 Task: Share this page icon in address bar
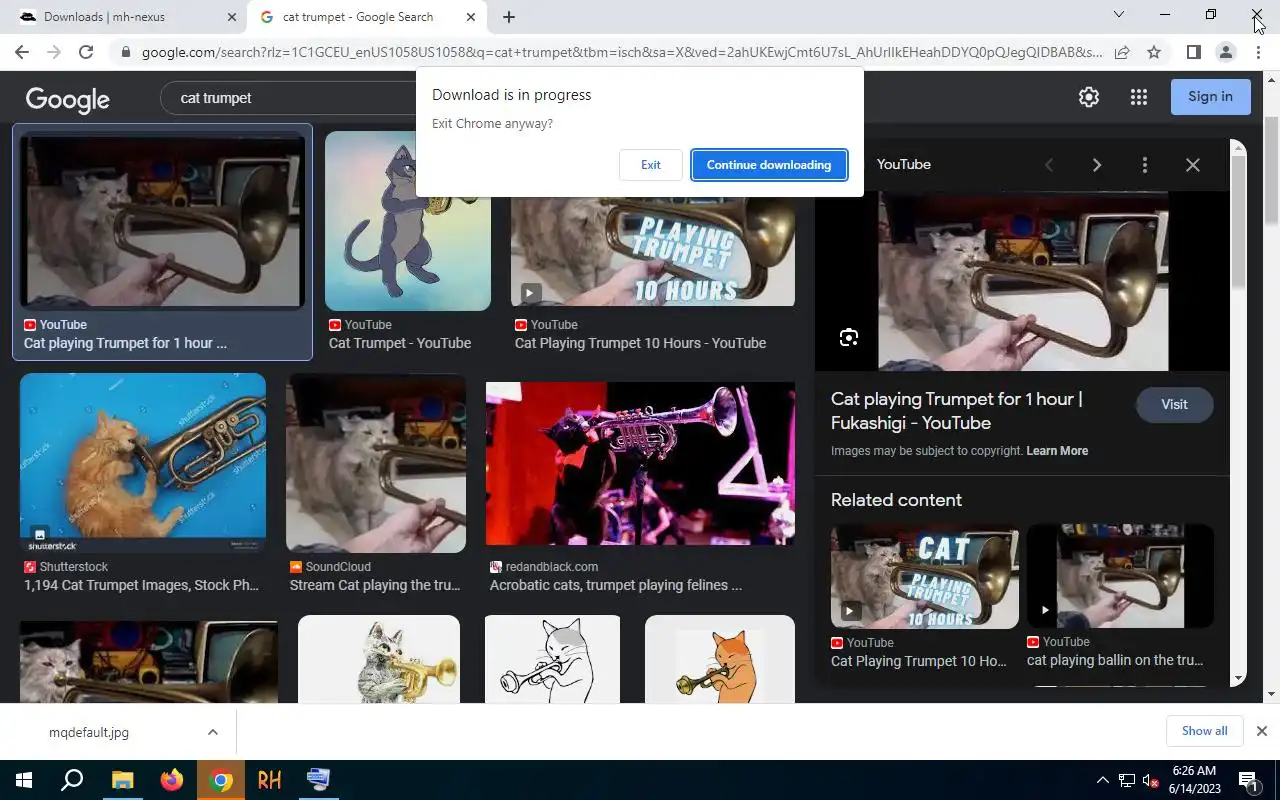pos(1122,52)
